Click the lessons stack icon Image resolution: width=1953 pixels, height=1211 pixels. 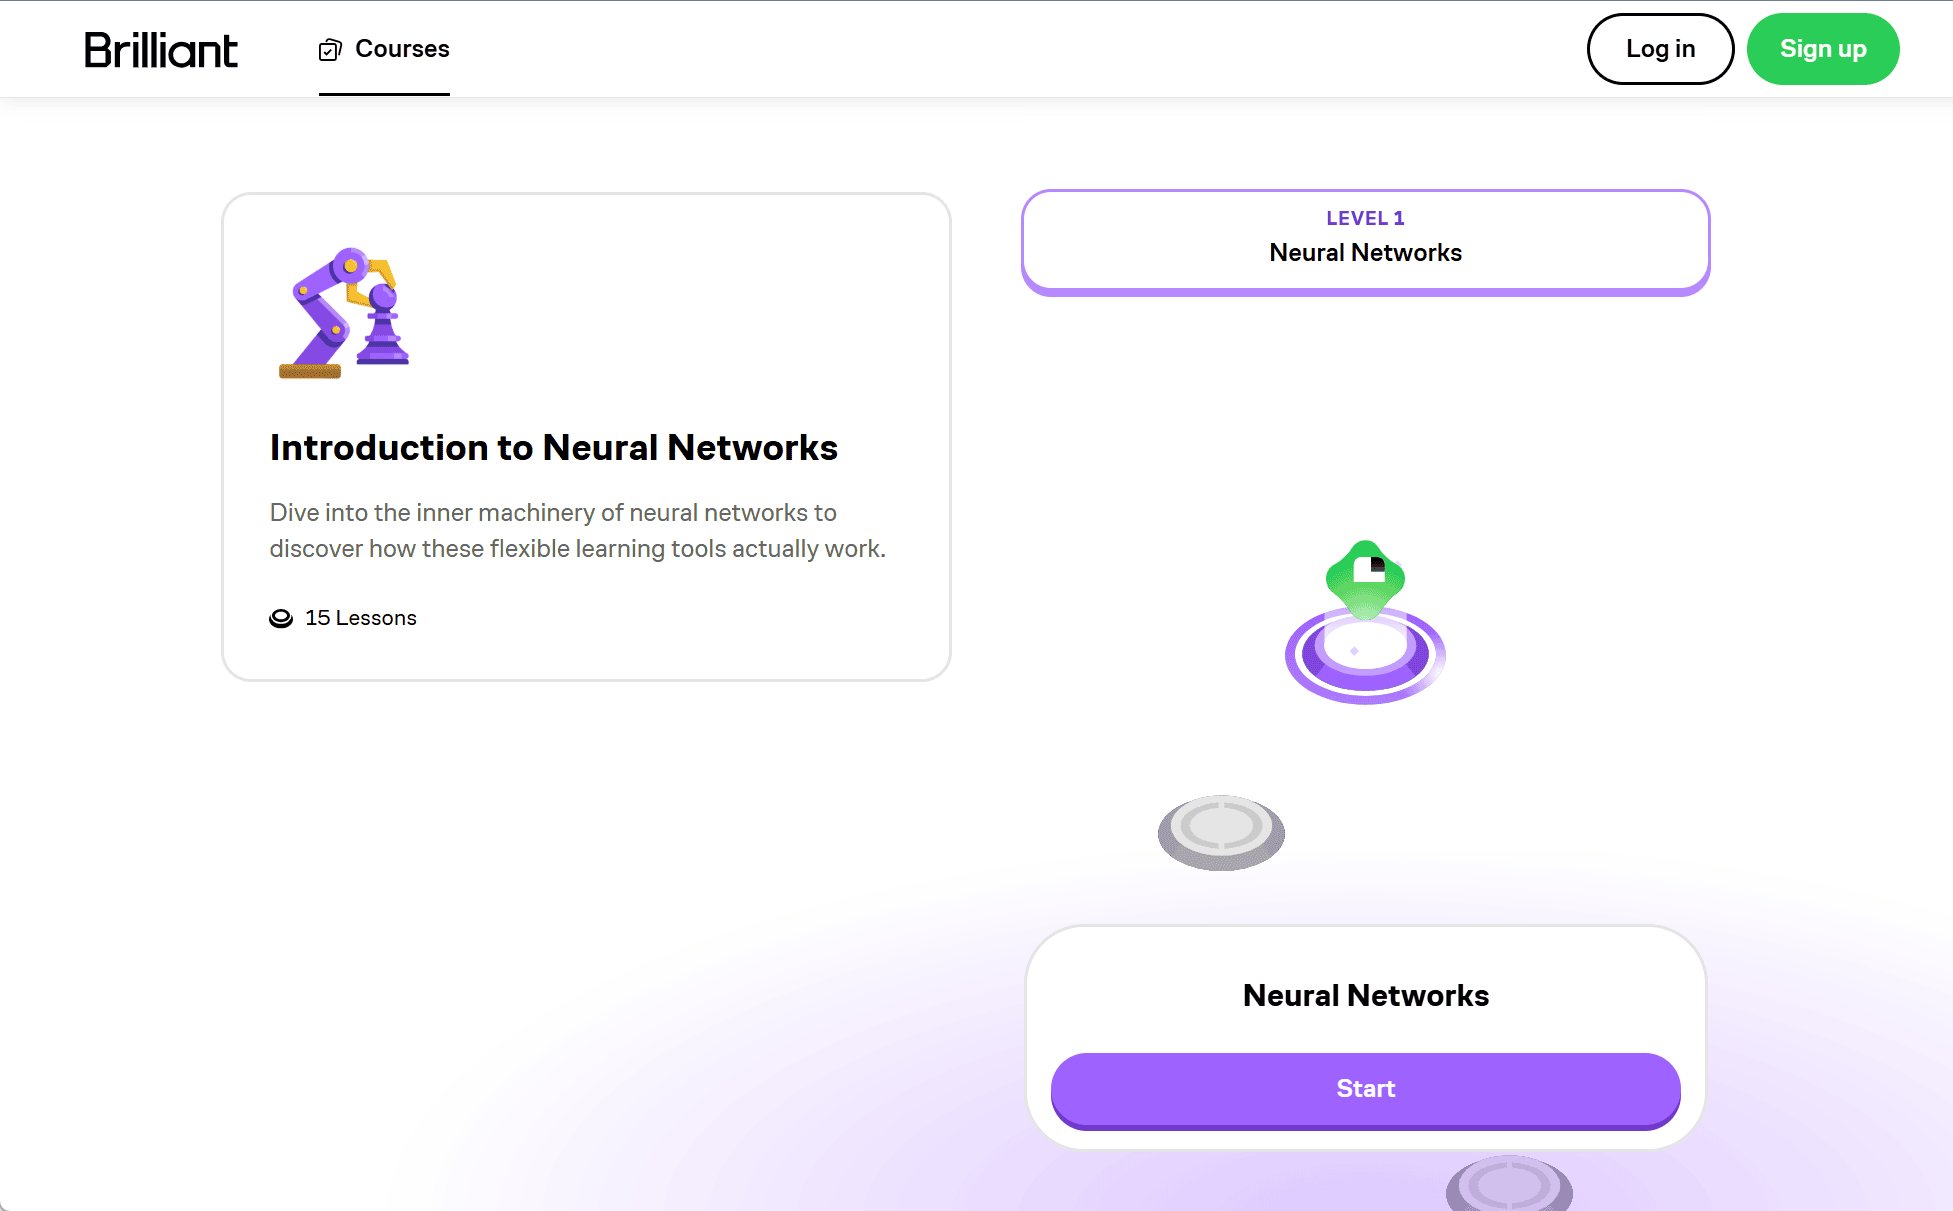coord(281,618)
